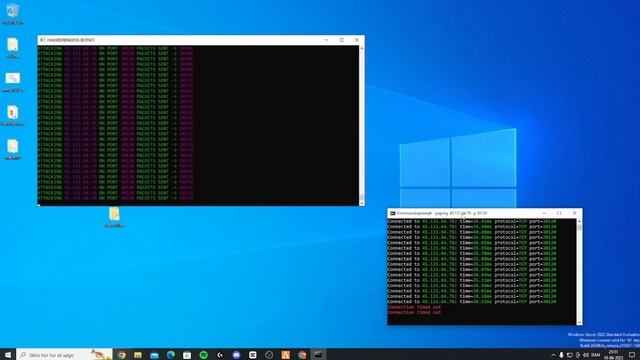
Task: Maximize the Kommandoprompt paping window
Action: click(x=559, y=213)
